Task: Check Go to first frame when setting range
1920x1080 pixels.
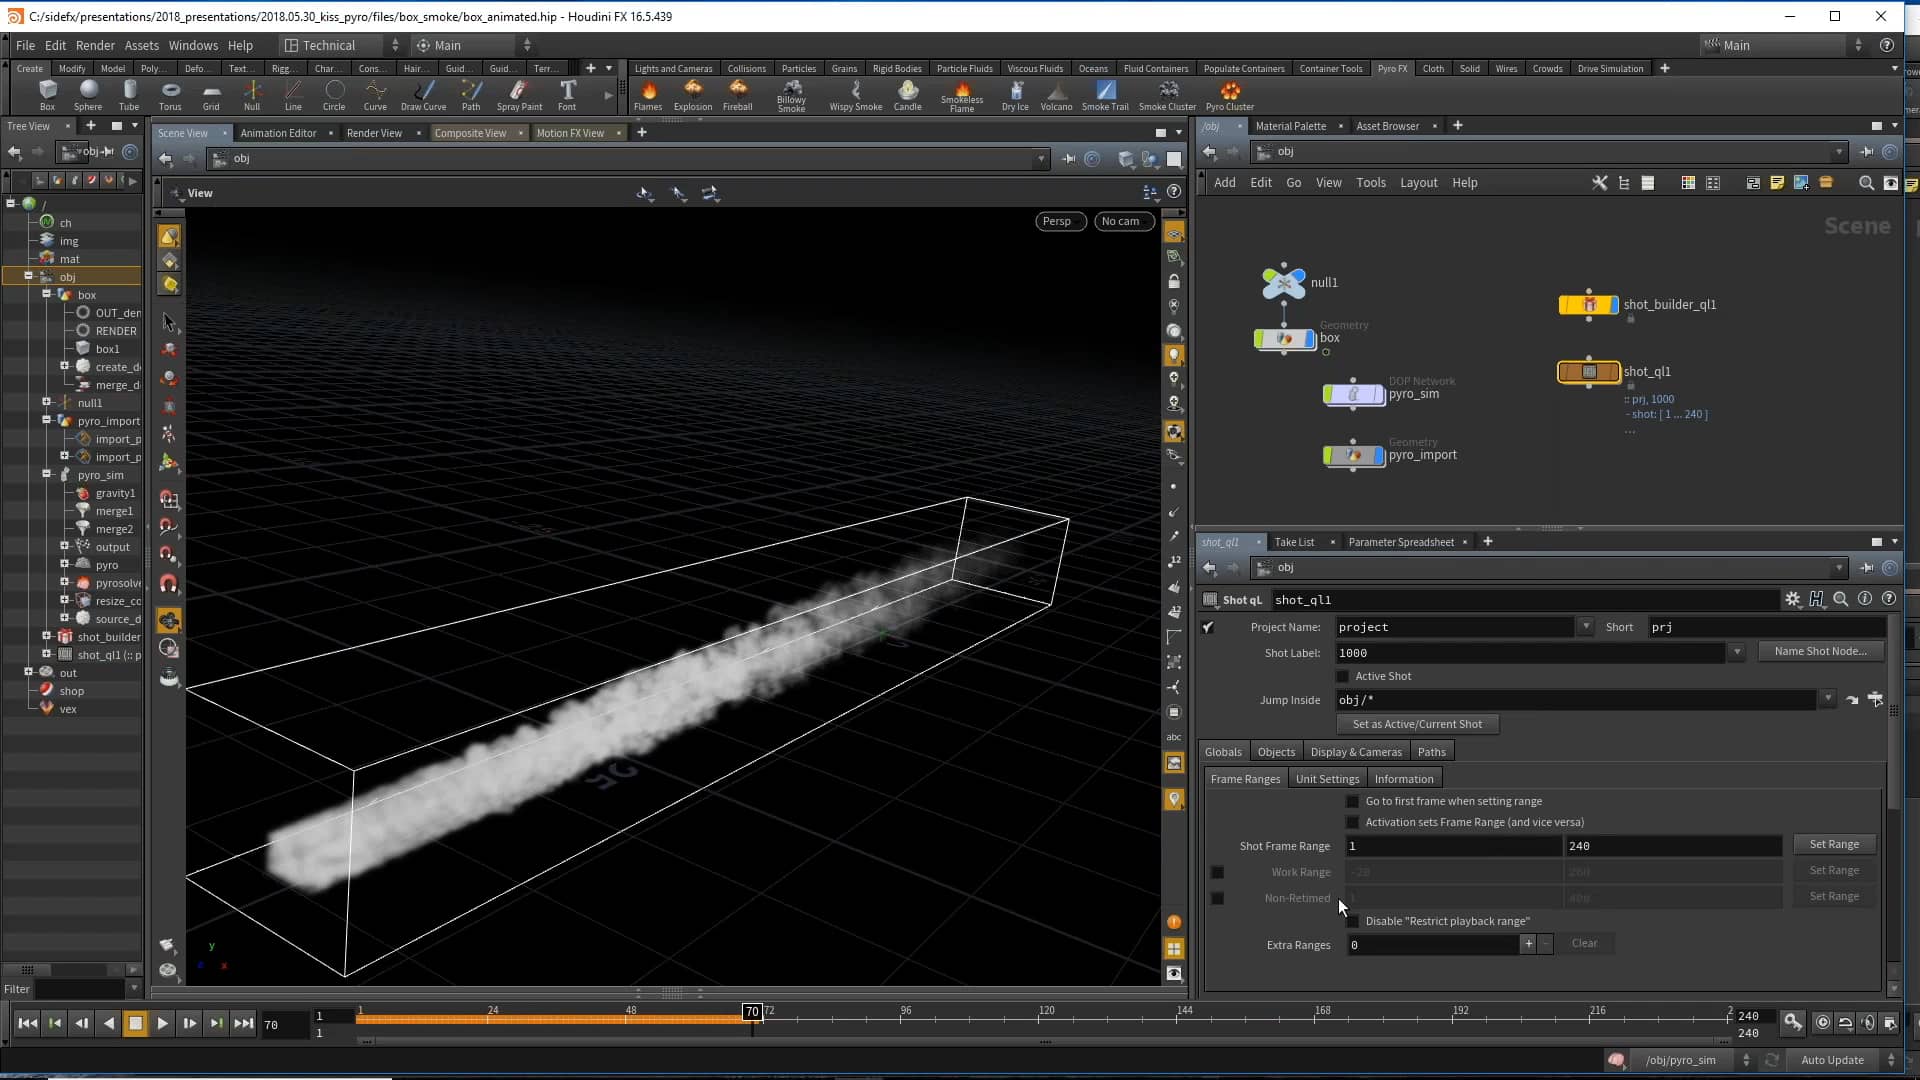Action: pos(1352,800)
